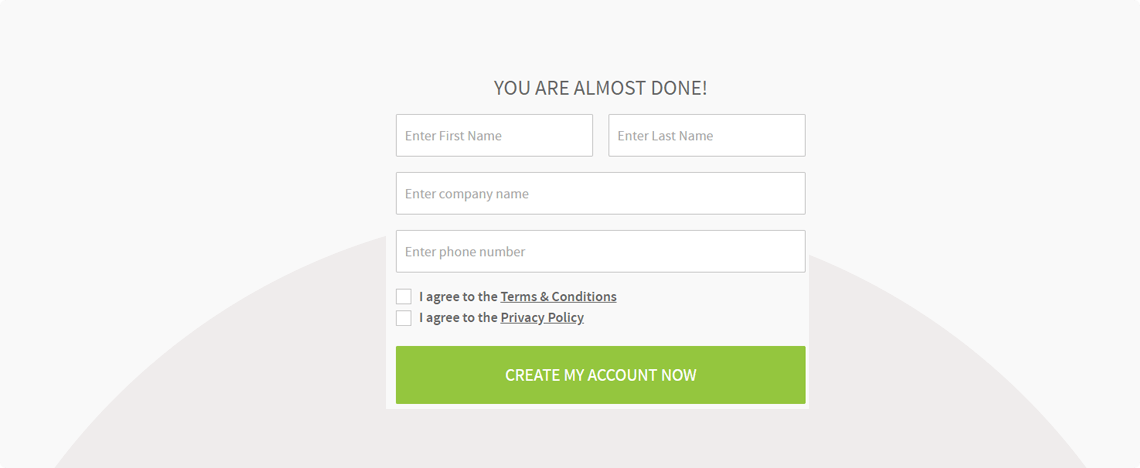Select the company name text box
This screenshot has width=1140, height=468.
coord(601,193)
